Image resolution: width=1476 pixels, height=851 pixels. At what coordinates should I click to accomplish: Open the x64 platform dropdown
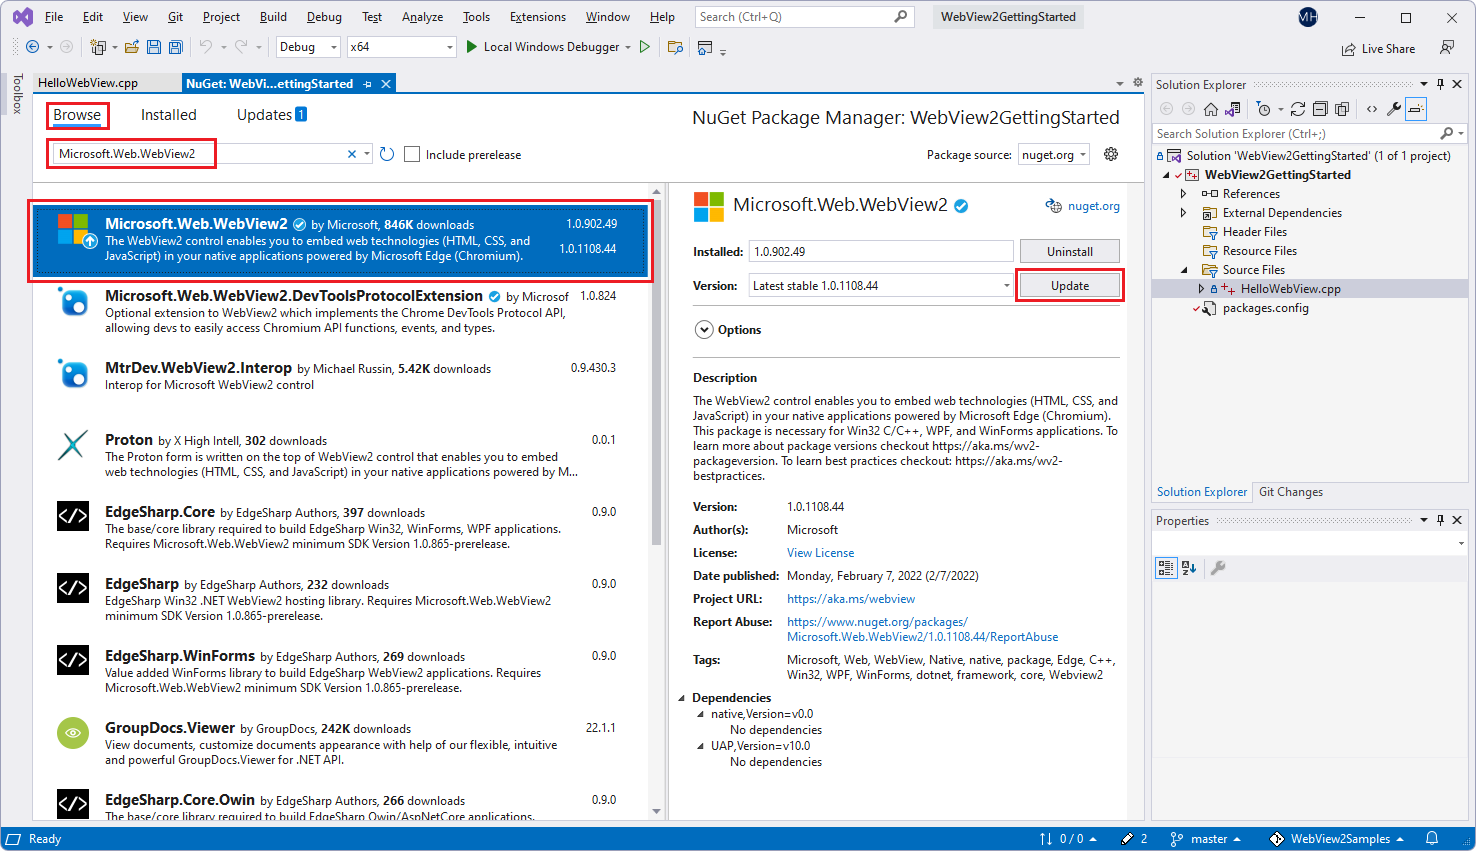click(400, 46)
